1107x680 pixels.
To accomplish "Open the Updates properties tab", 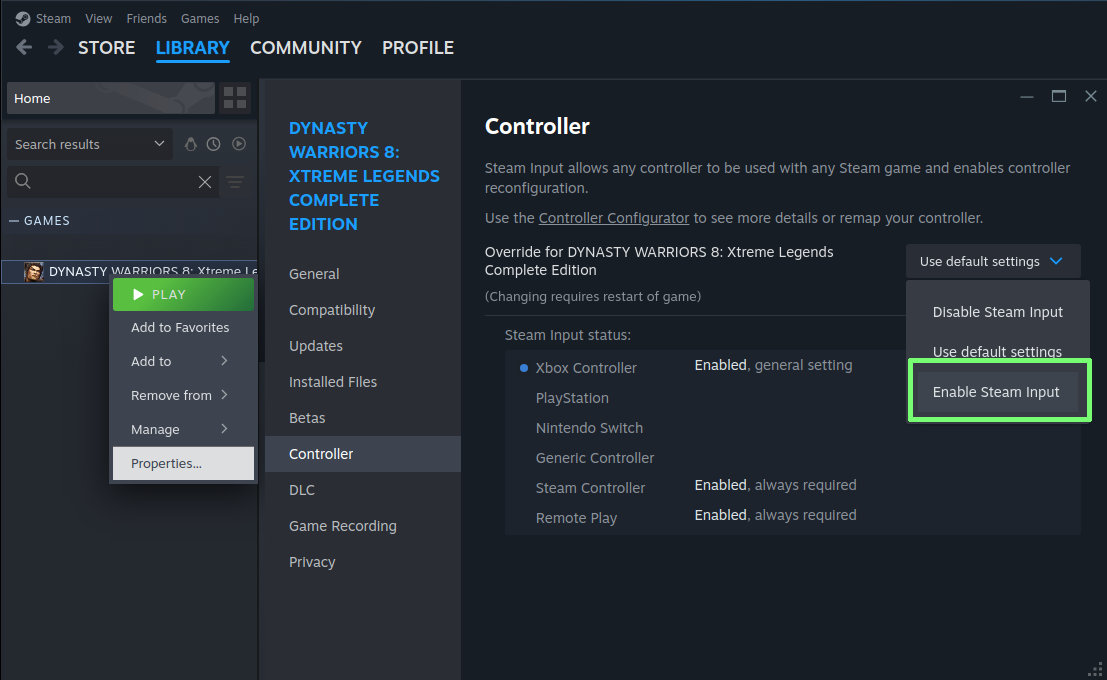I will click(363, 346).
